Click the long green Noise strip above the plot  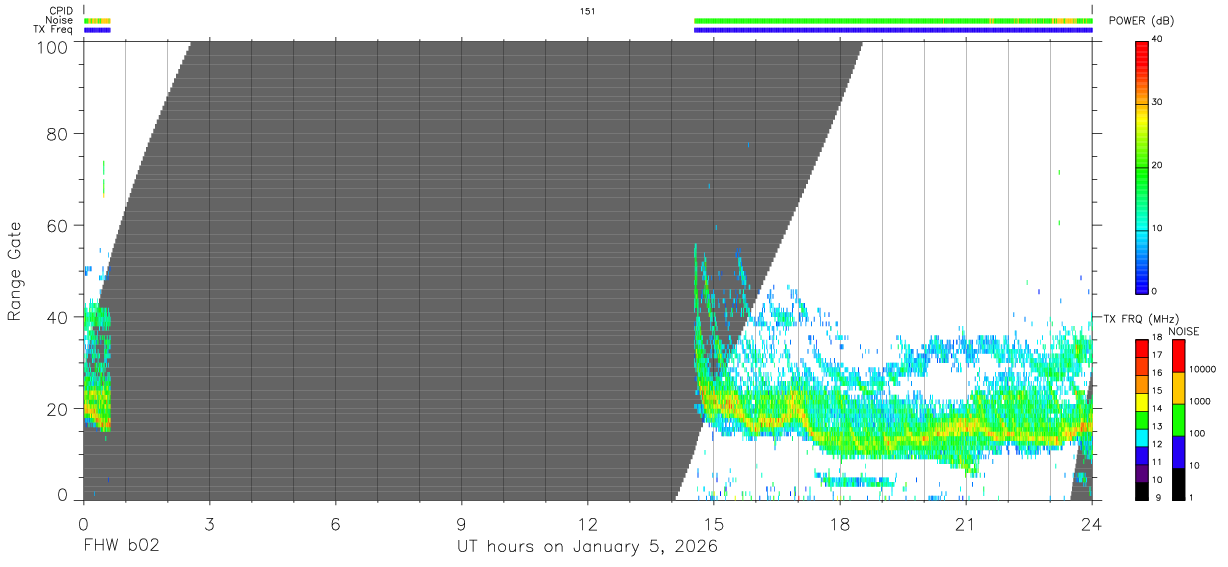(893, 20)
